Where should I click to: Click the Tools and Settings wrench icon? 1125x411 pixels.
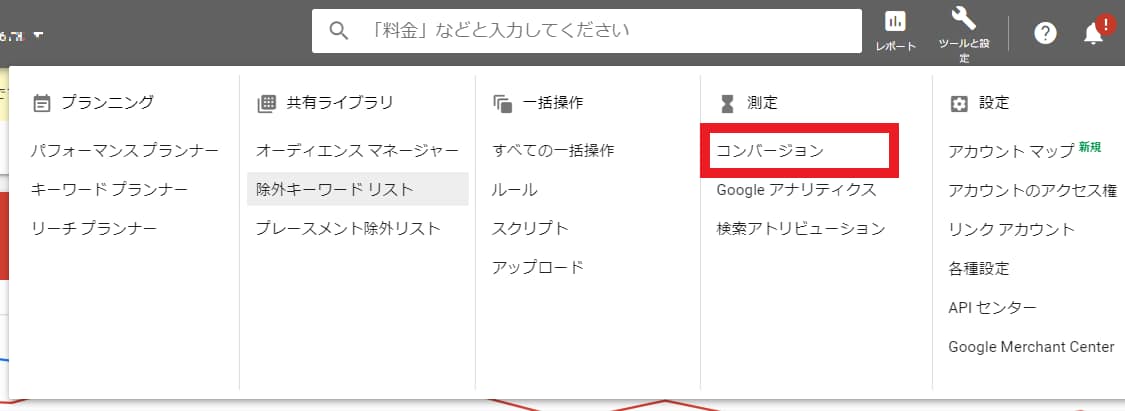tap(964, 19)
